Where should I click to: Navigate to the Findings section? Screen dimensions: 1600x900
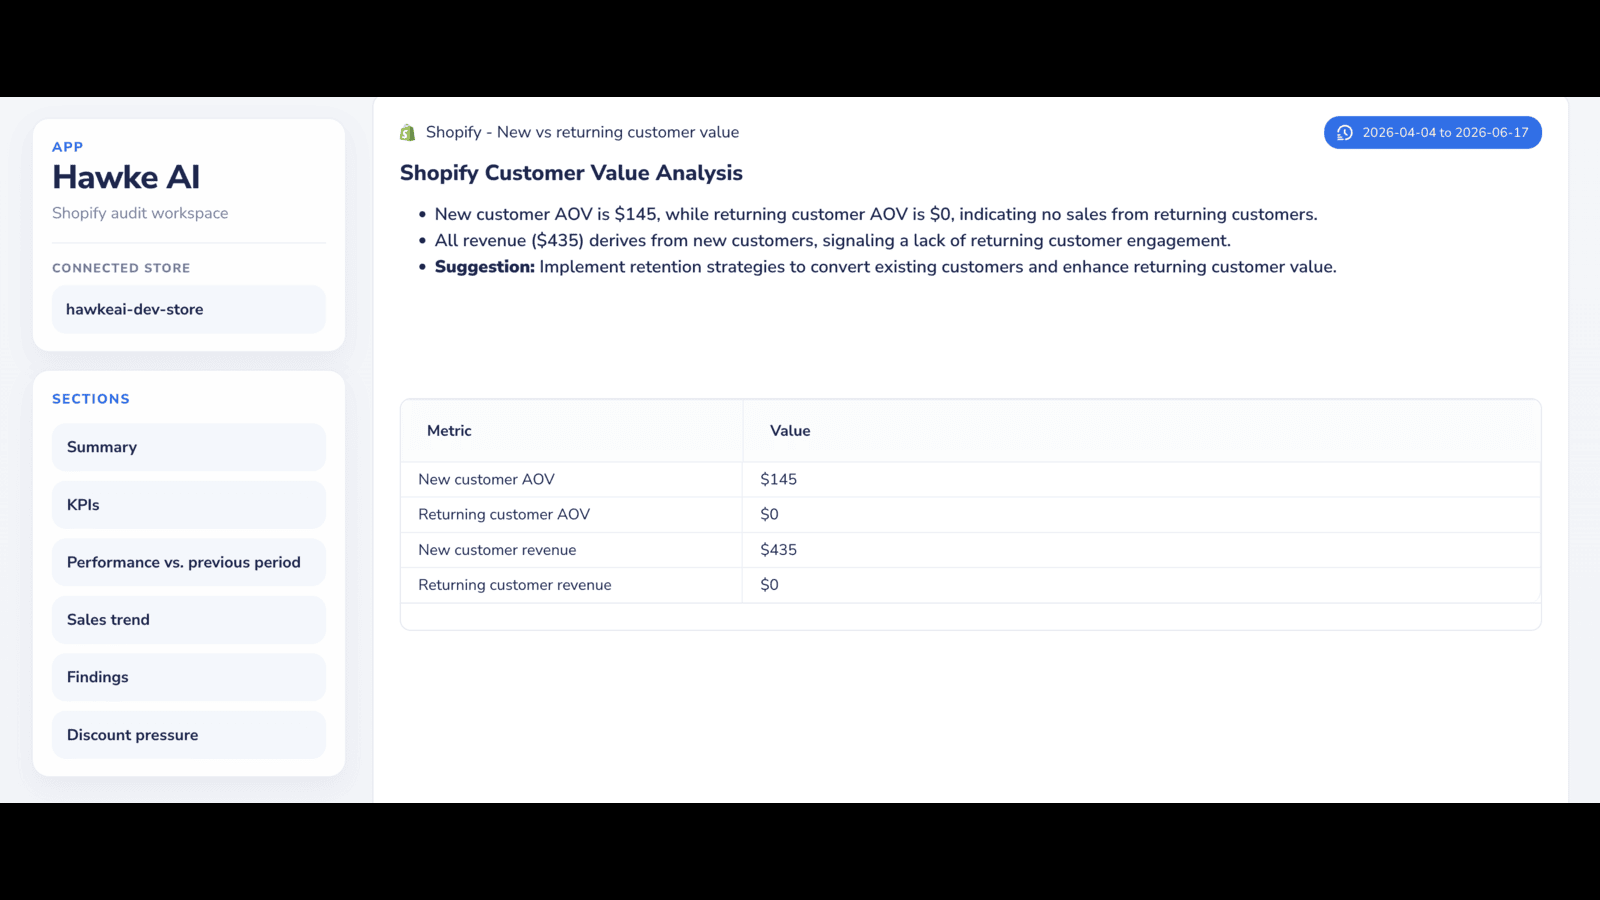(189, 677)
